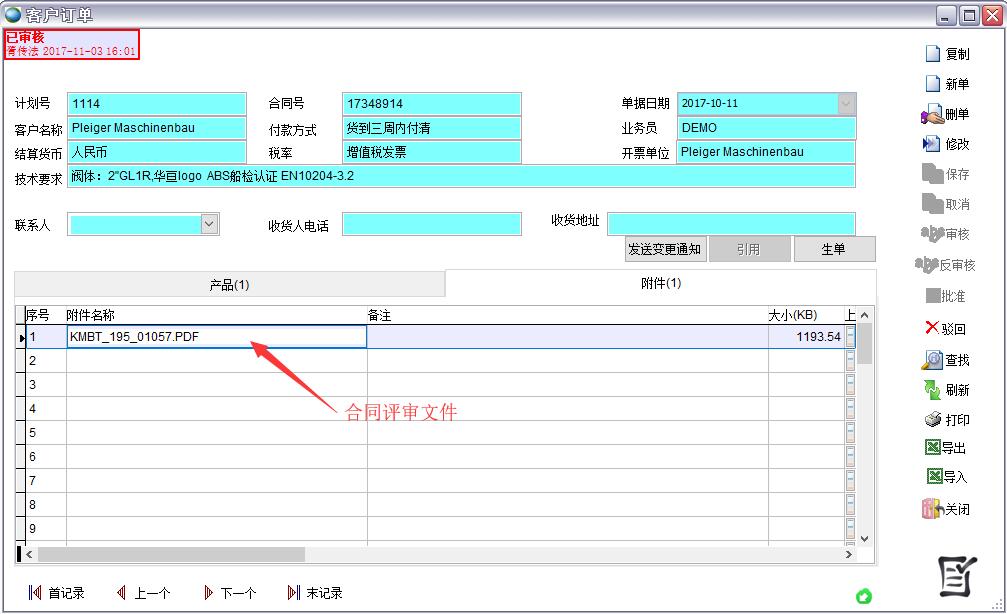1007x614 pixels.
Task: Open search with the 查找 icon
Action: (x=932, y=360)
